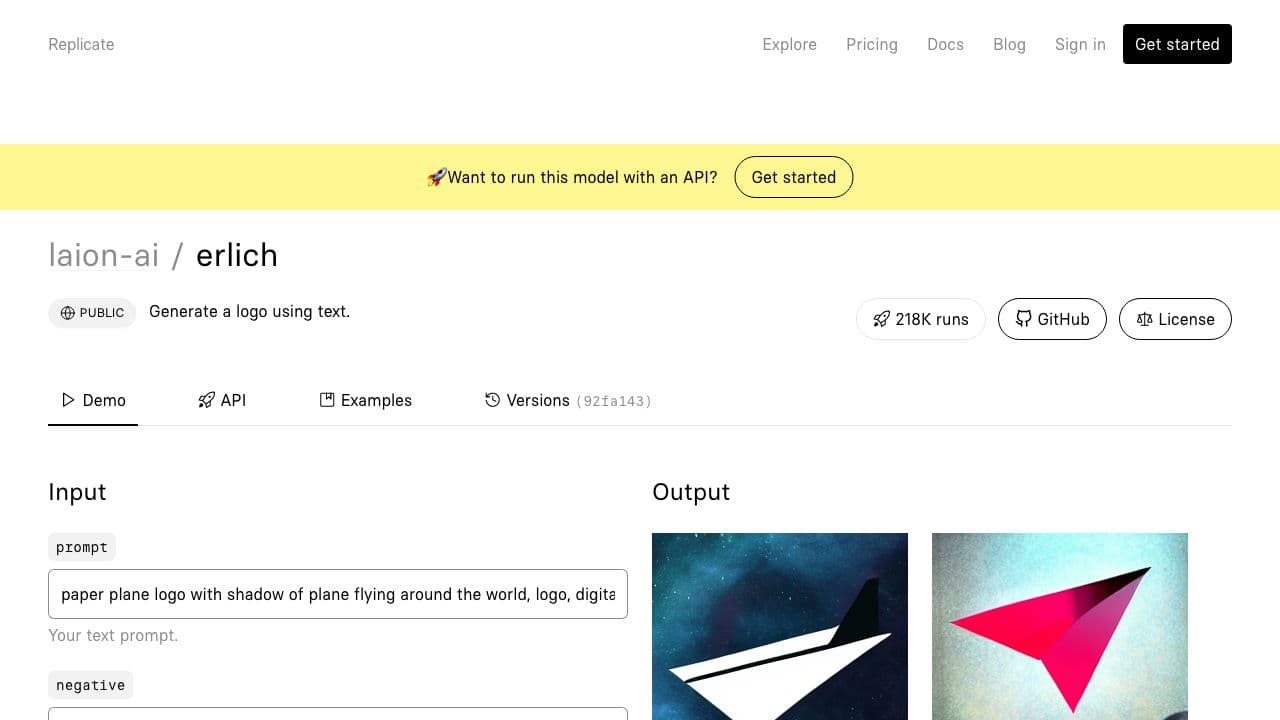Click Sign in at top right
The image size is (1280, 720).
[1080, 44]
